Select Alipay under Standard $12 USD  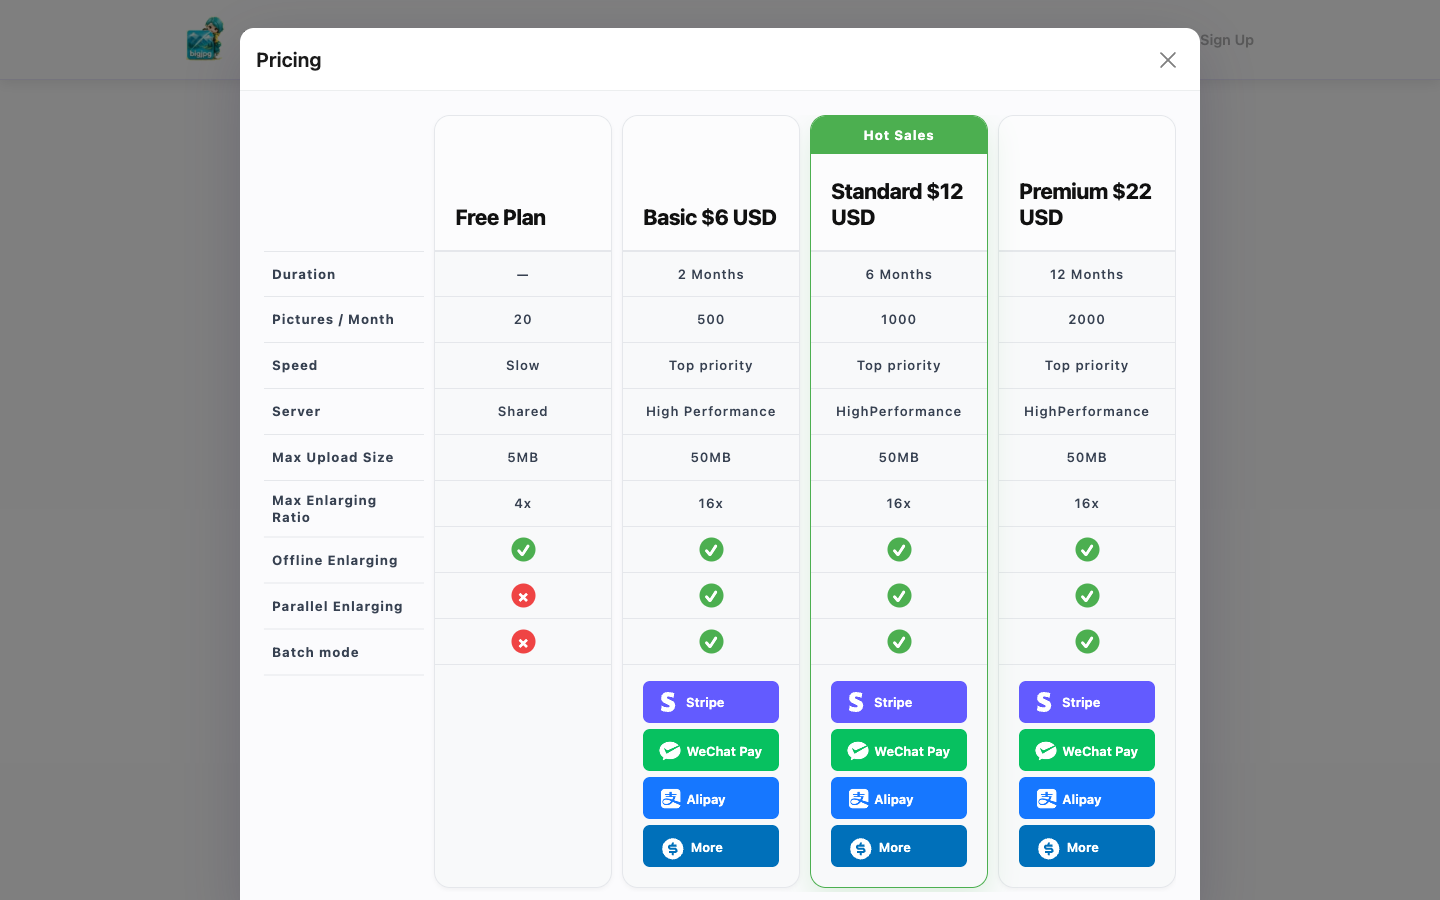(x=899, y=798)
